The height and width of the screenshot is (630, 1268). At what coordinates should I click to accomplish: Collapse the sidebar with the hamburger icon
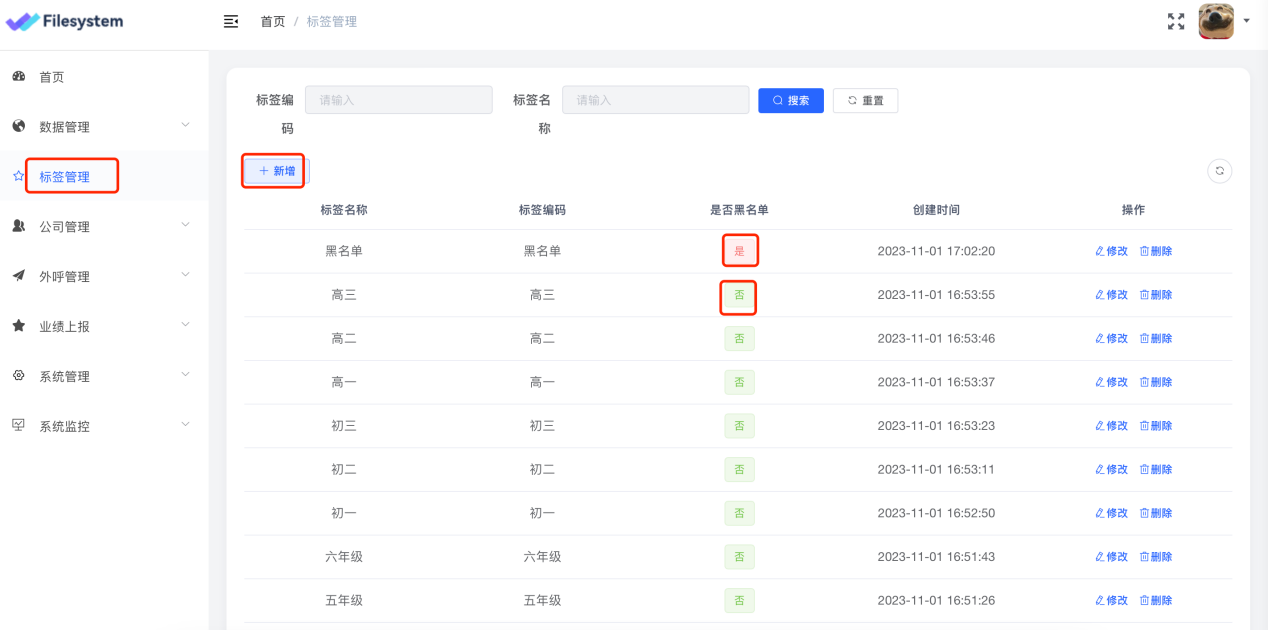231,21
